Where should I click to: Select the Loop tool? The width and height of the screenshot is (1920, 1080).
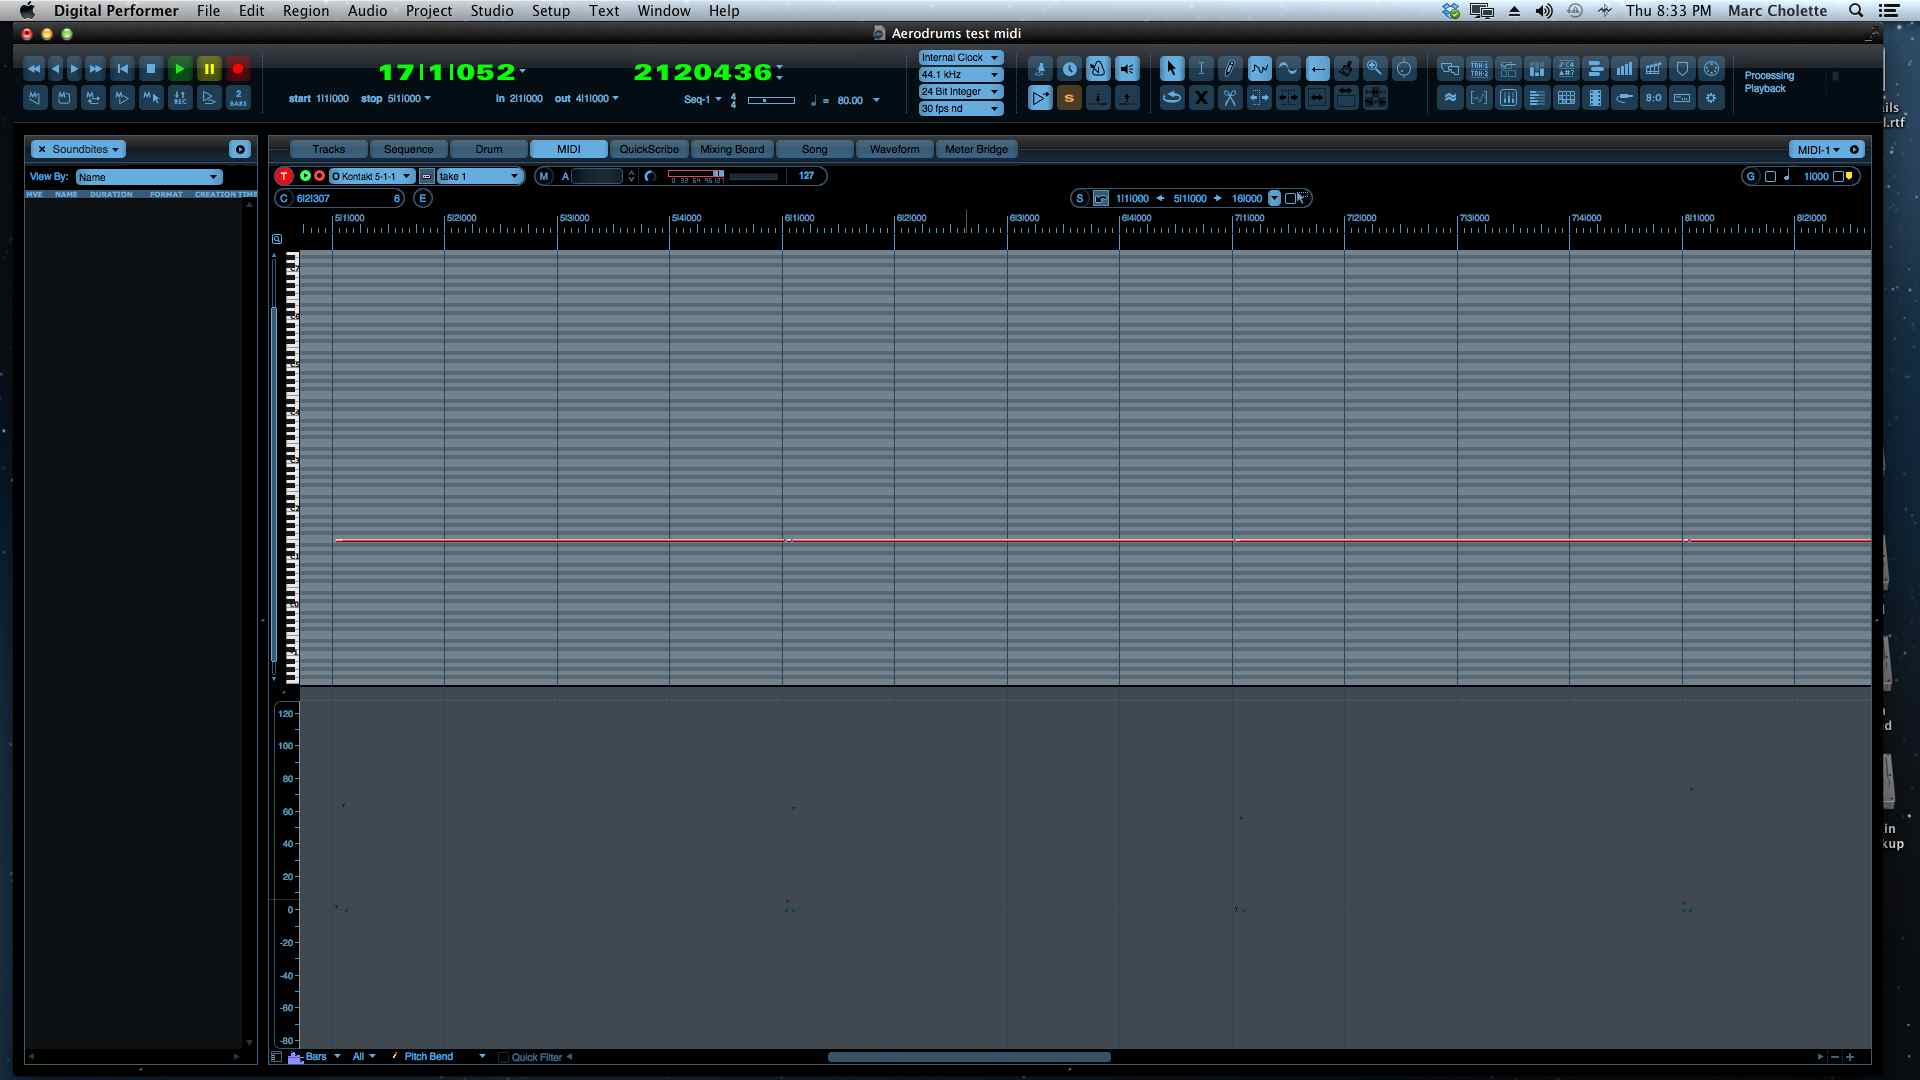point(1172,98)
